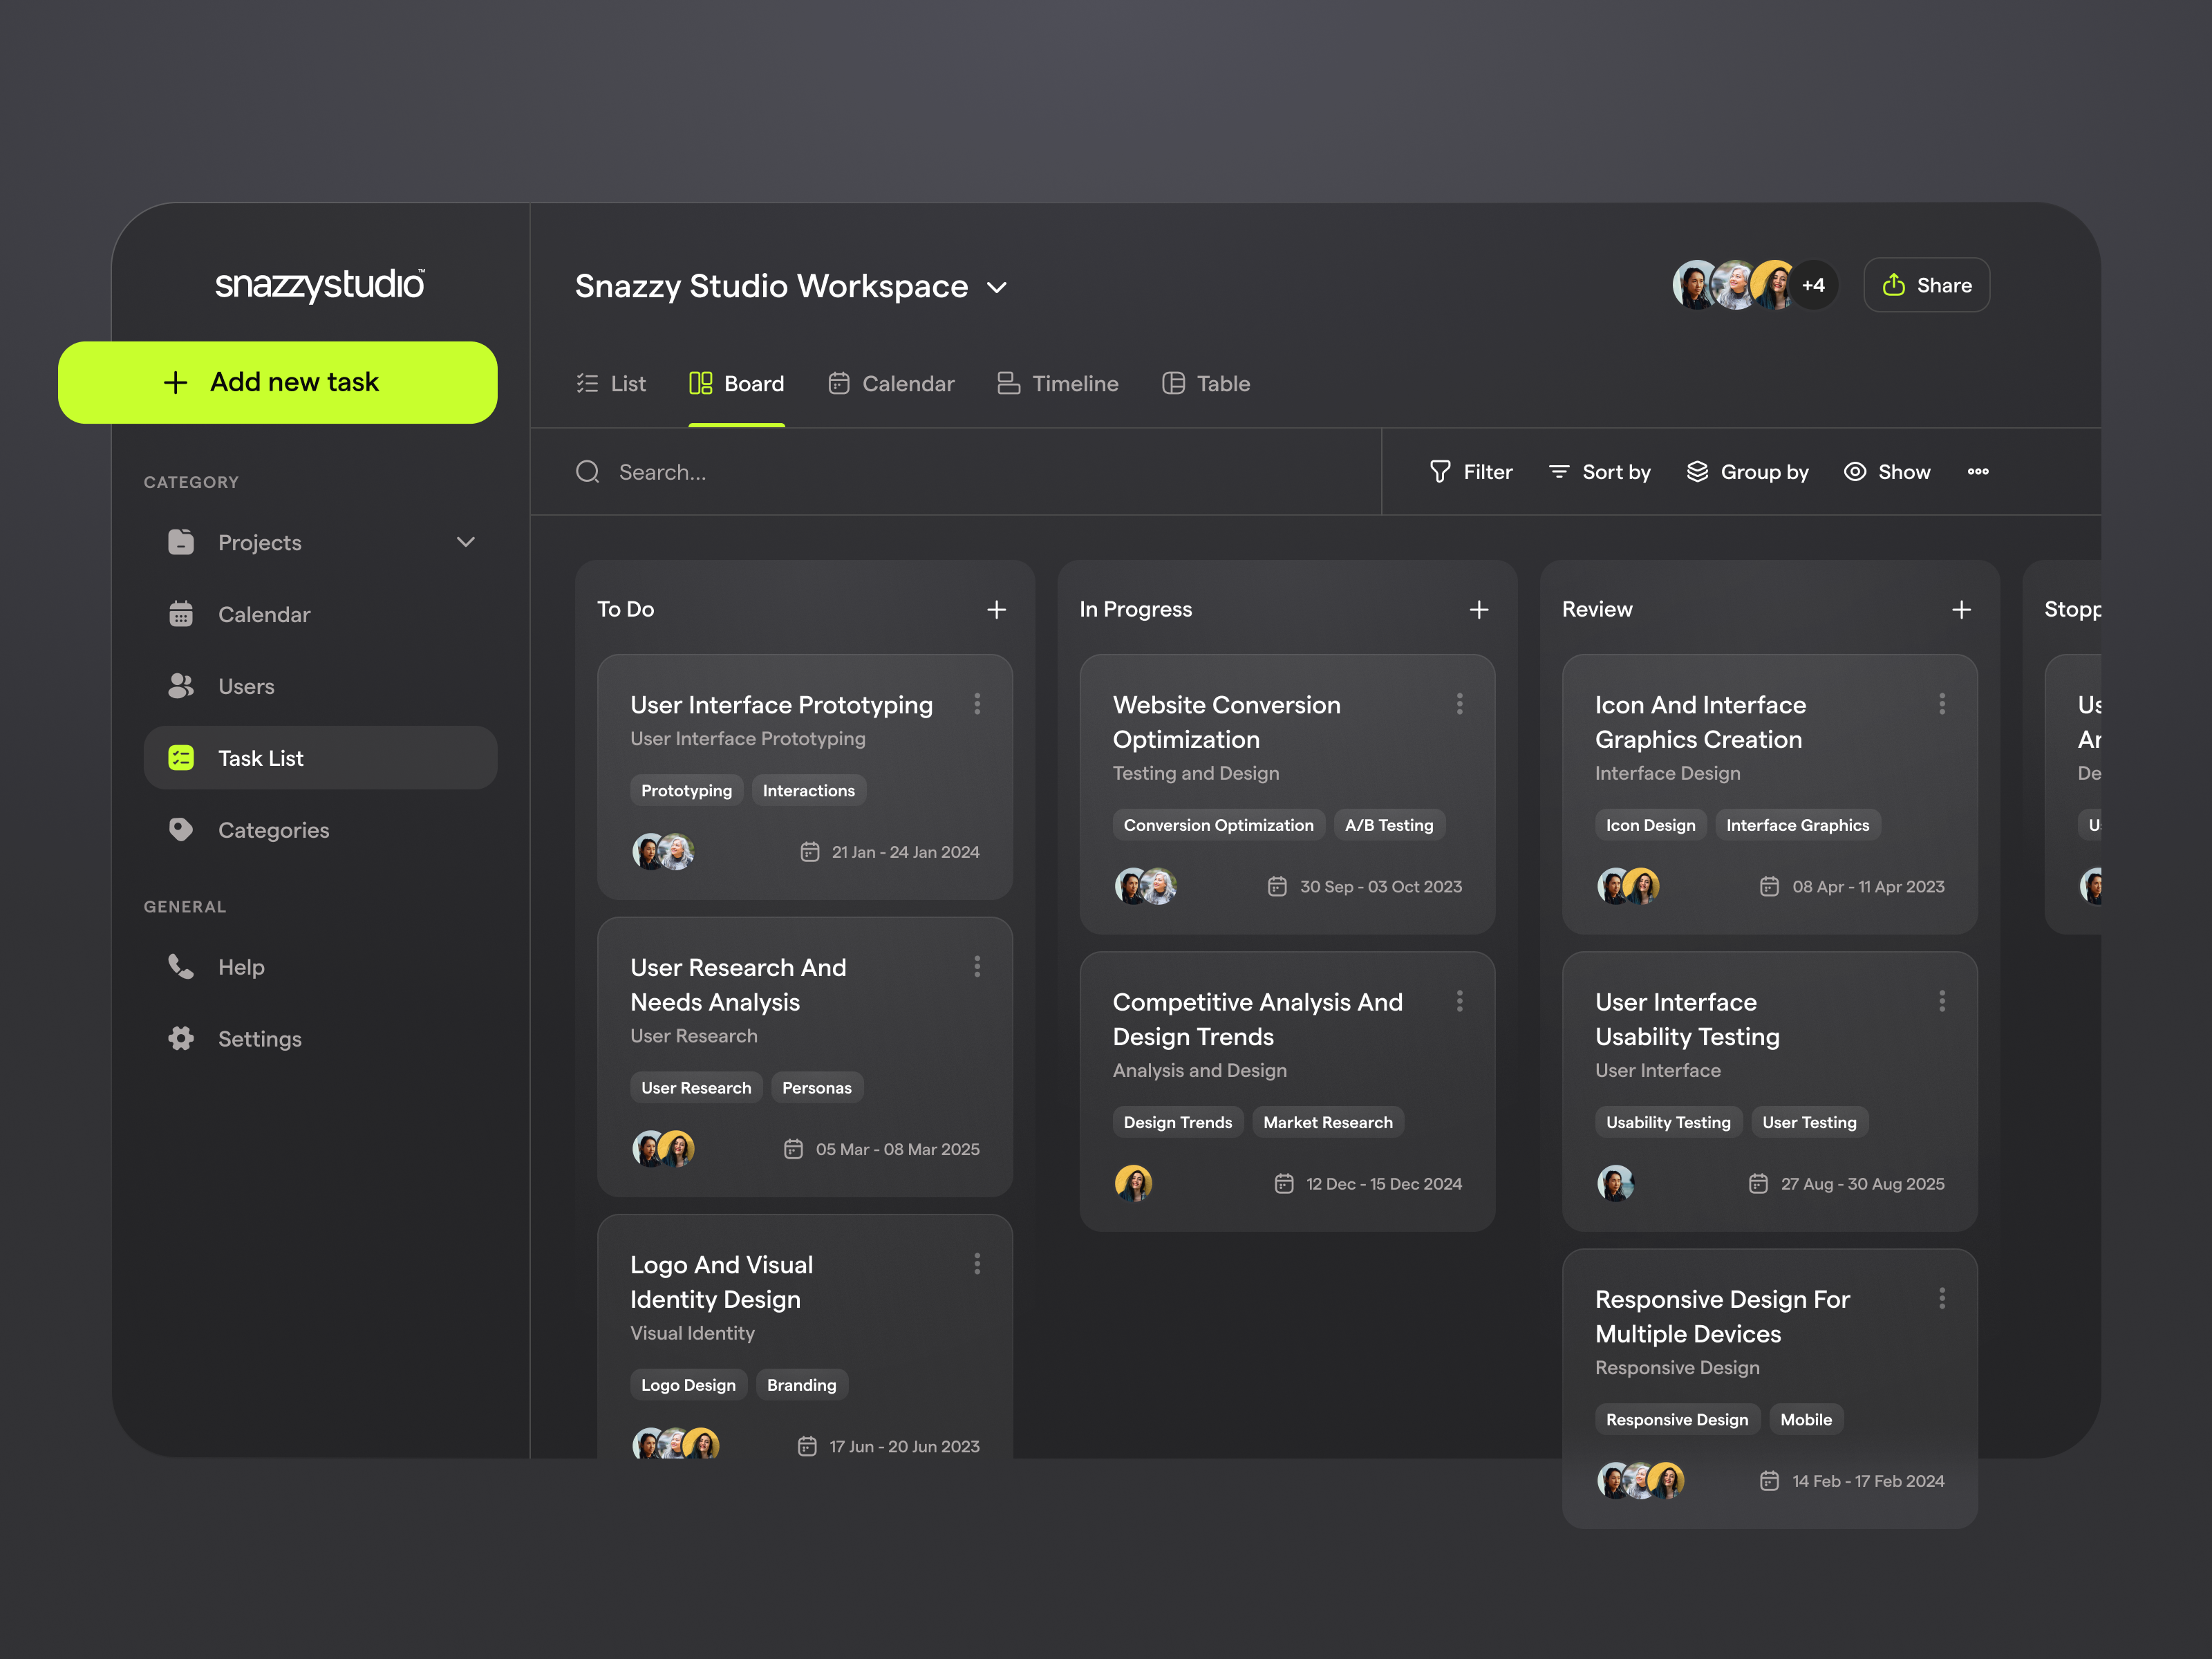
Task: Click the A/B Testing tag
Action: pyautogui.click(x=1389, y=825)
